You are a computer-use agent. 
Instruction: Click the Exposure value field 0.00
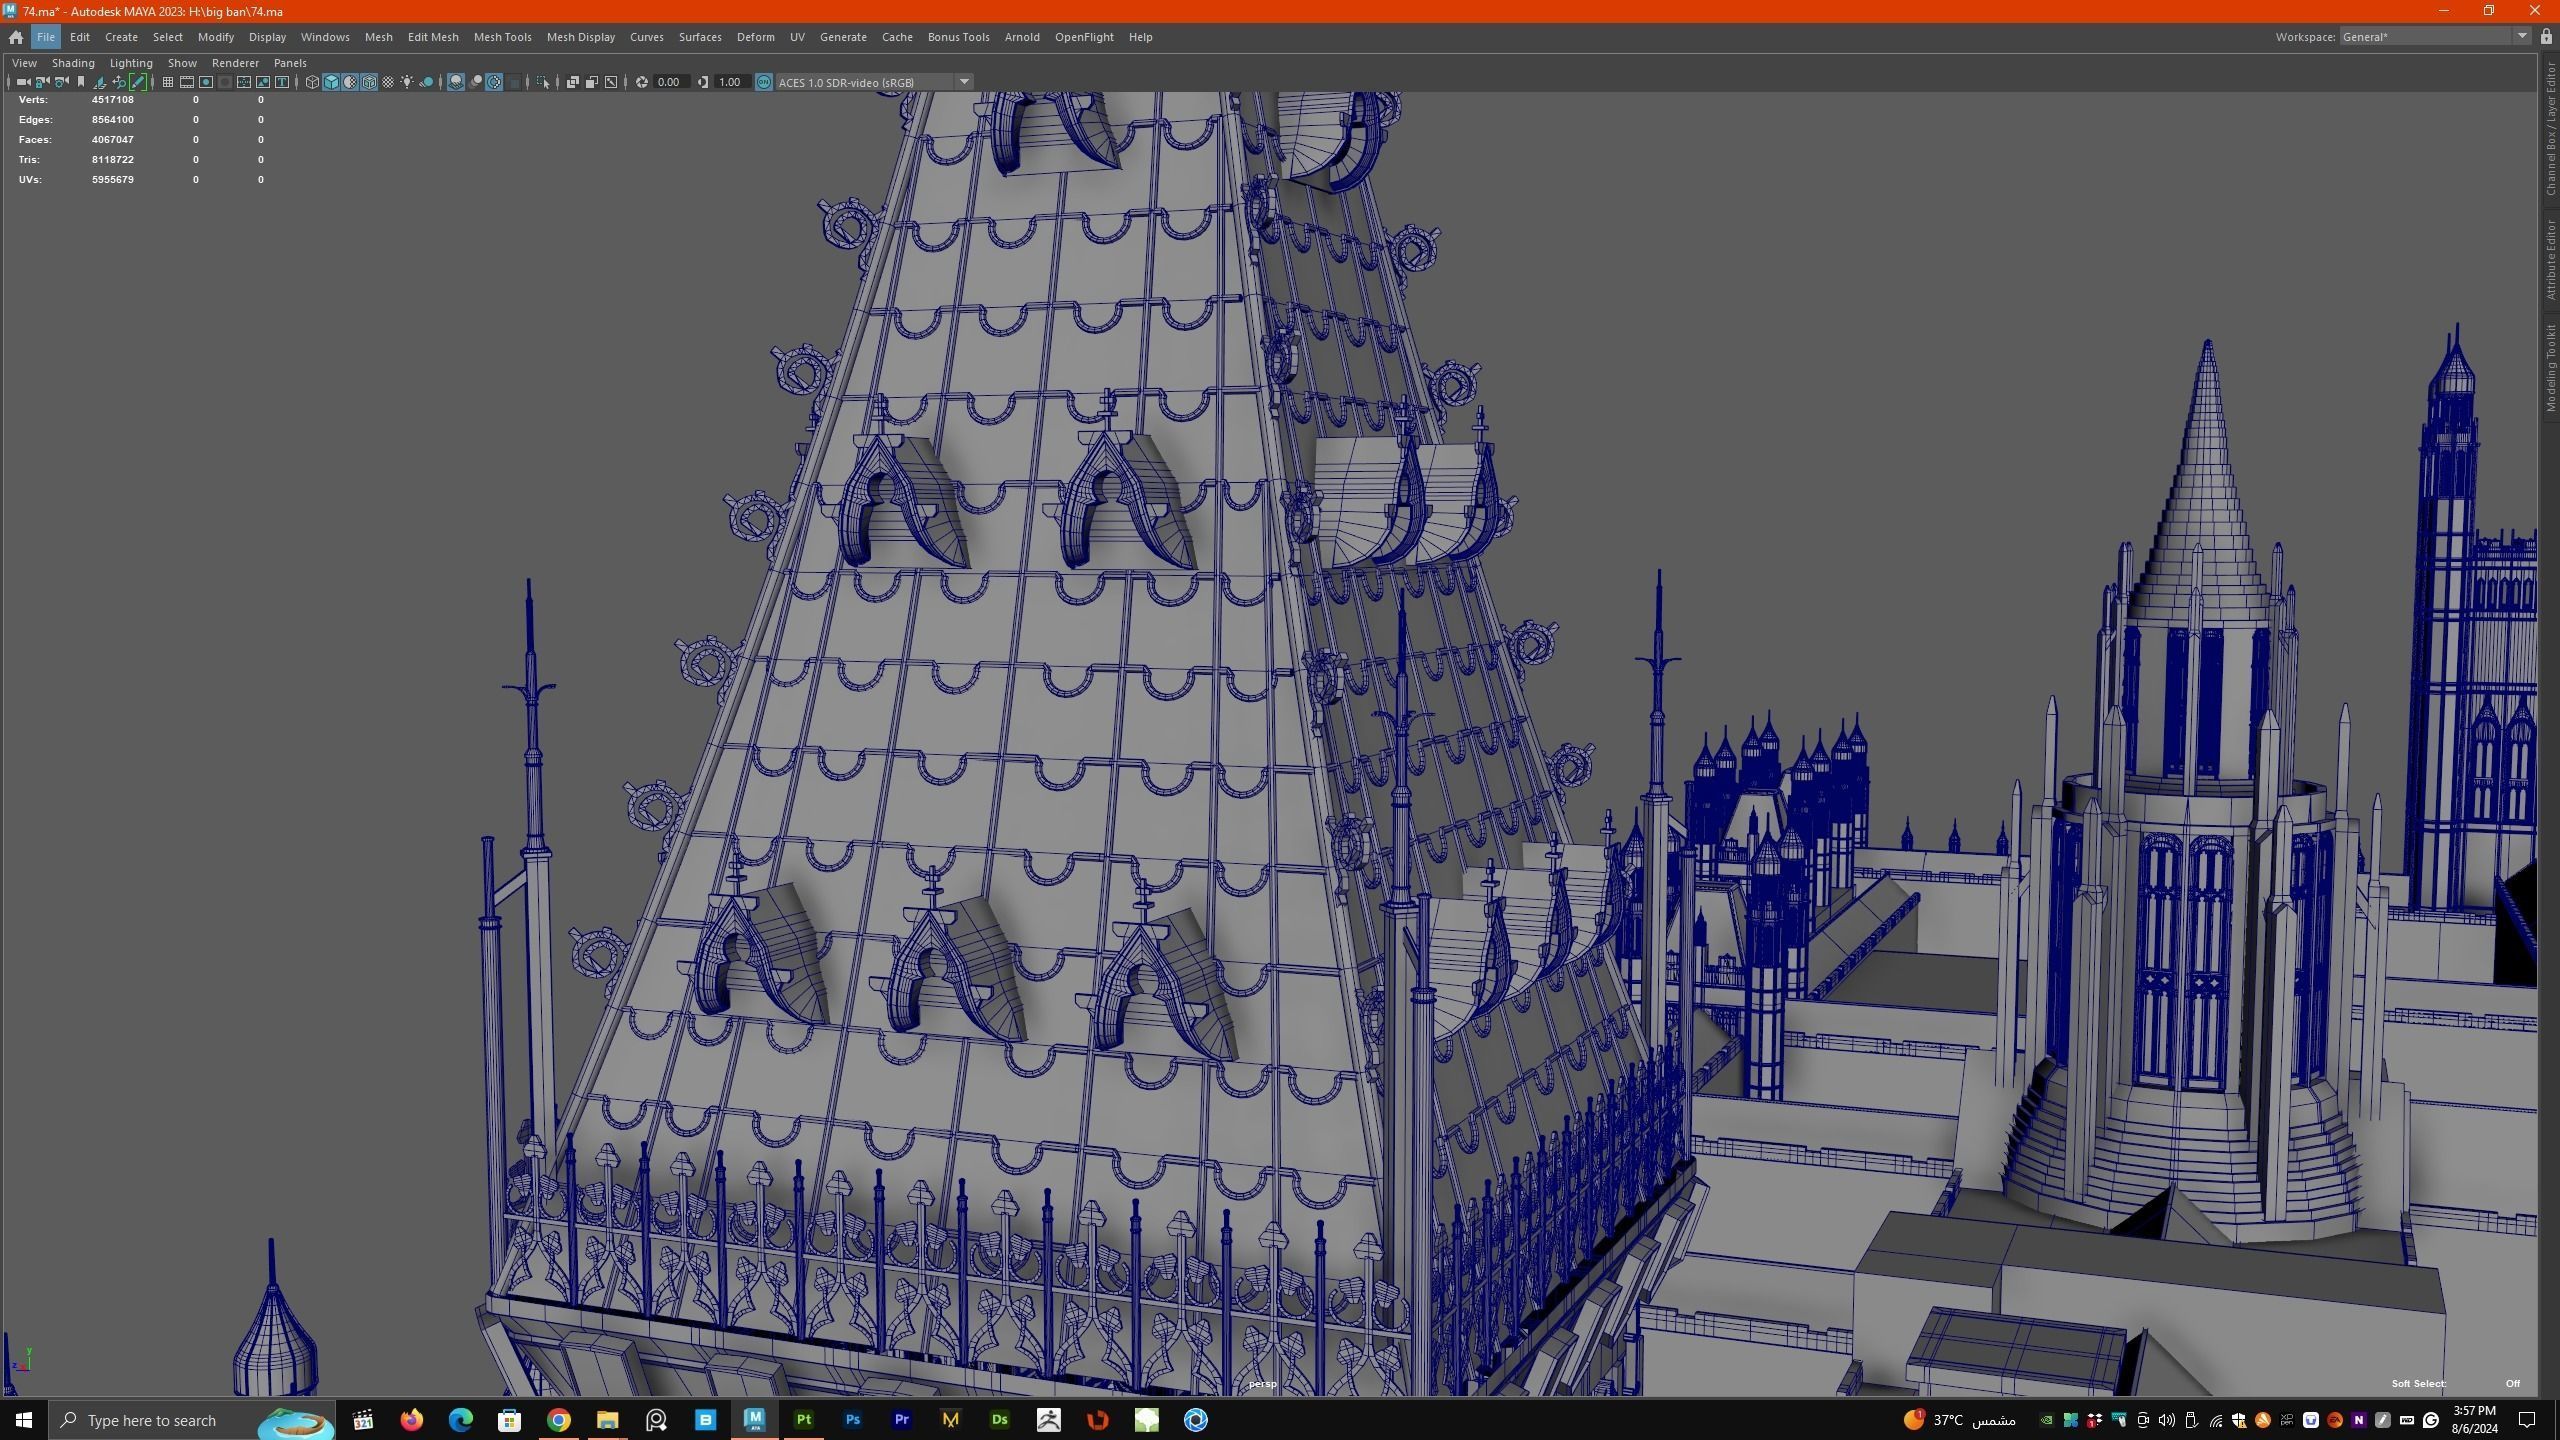pyautogui.click(x=671, y=82)
